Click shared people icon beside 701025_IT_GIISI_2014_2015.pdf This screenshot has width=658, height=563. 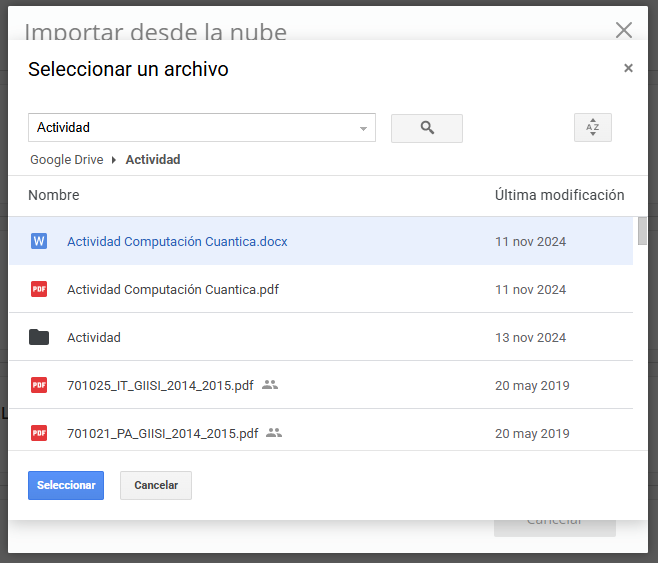click(269, 385)
